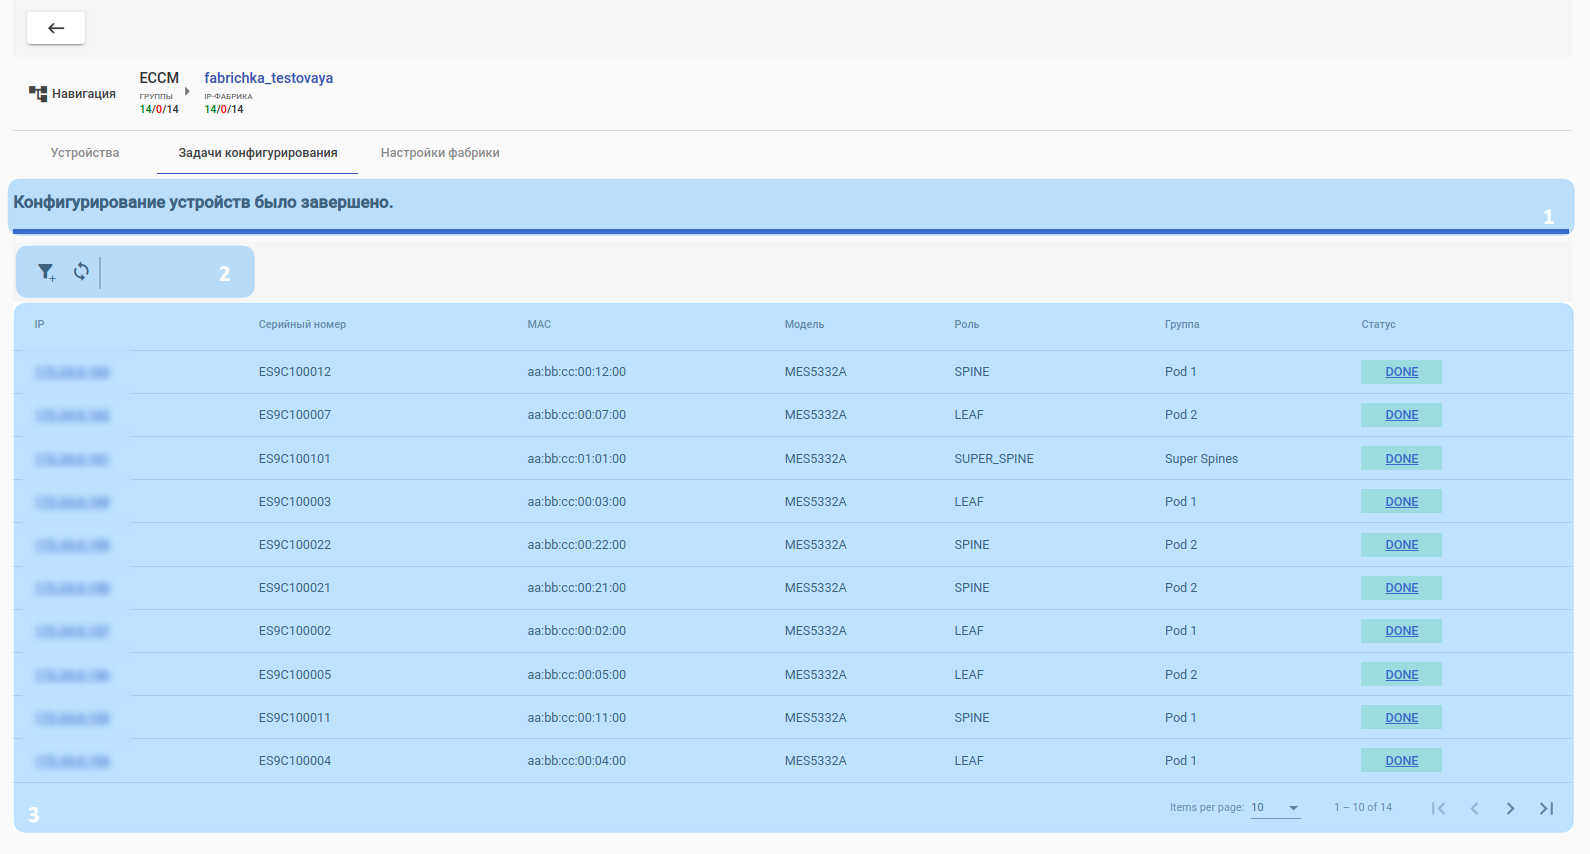Go to previous page arrow
This screenshot has width=1590, height=854.
(1474, 808)
